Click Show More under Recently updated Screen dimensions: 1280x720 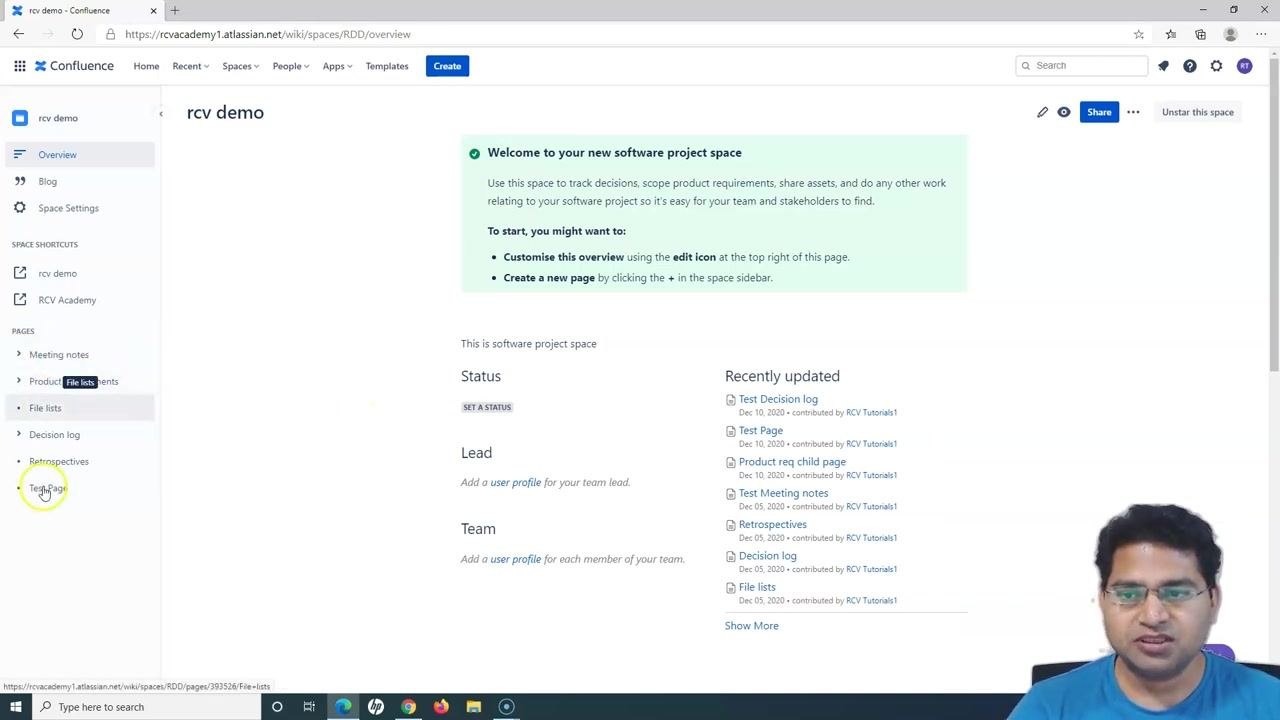(x=751, y=626)
